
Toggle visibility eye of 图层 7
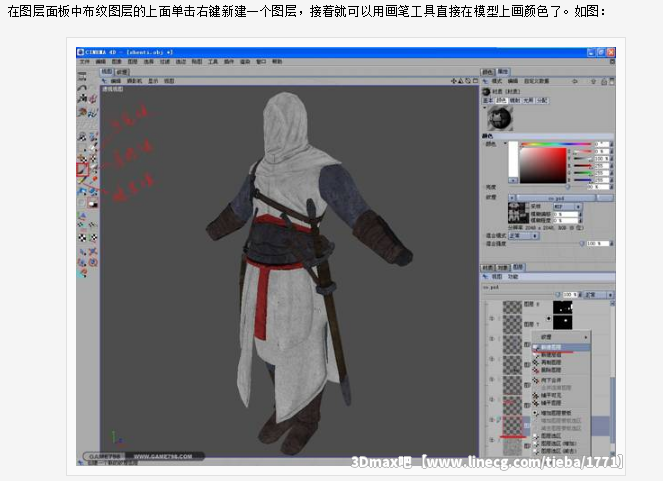pyautogui.click(x=491, y=318)
